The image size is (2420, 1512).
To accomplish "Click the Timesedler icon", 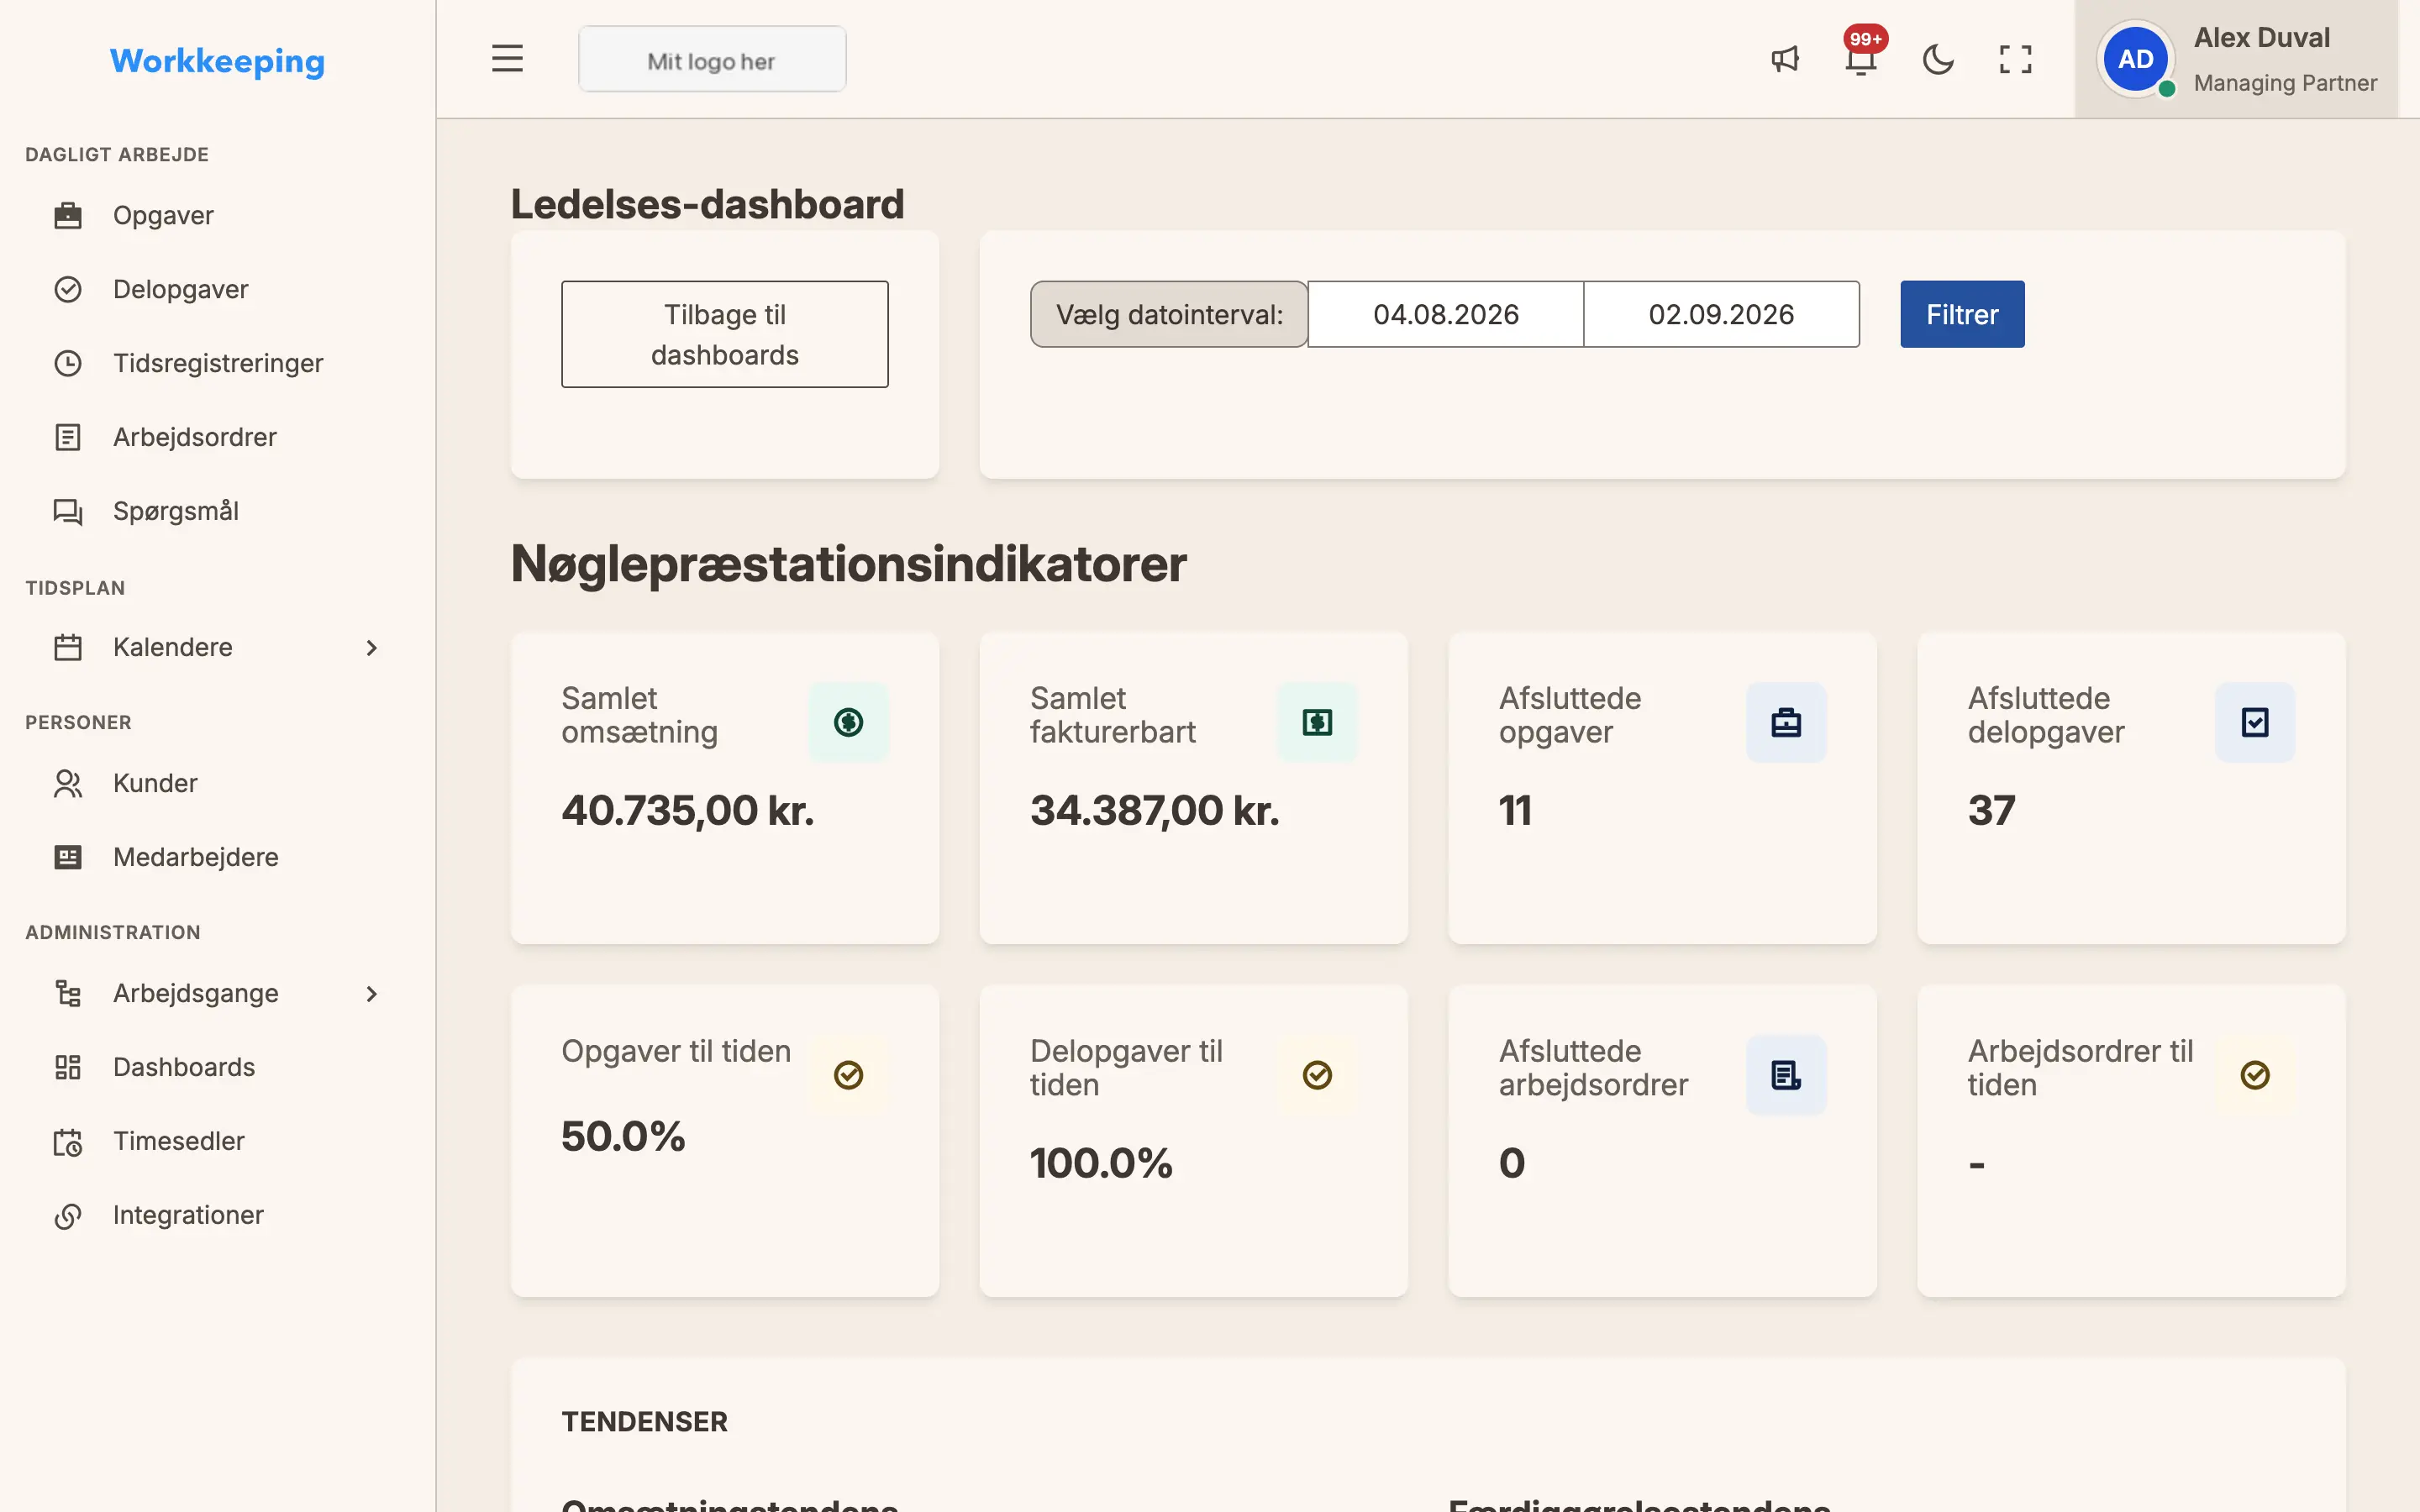I will tap(68, 1141).
